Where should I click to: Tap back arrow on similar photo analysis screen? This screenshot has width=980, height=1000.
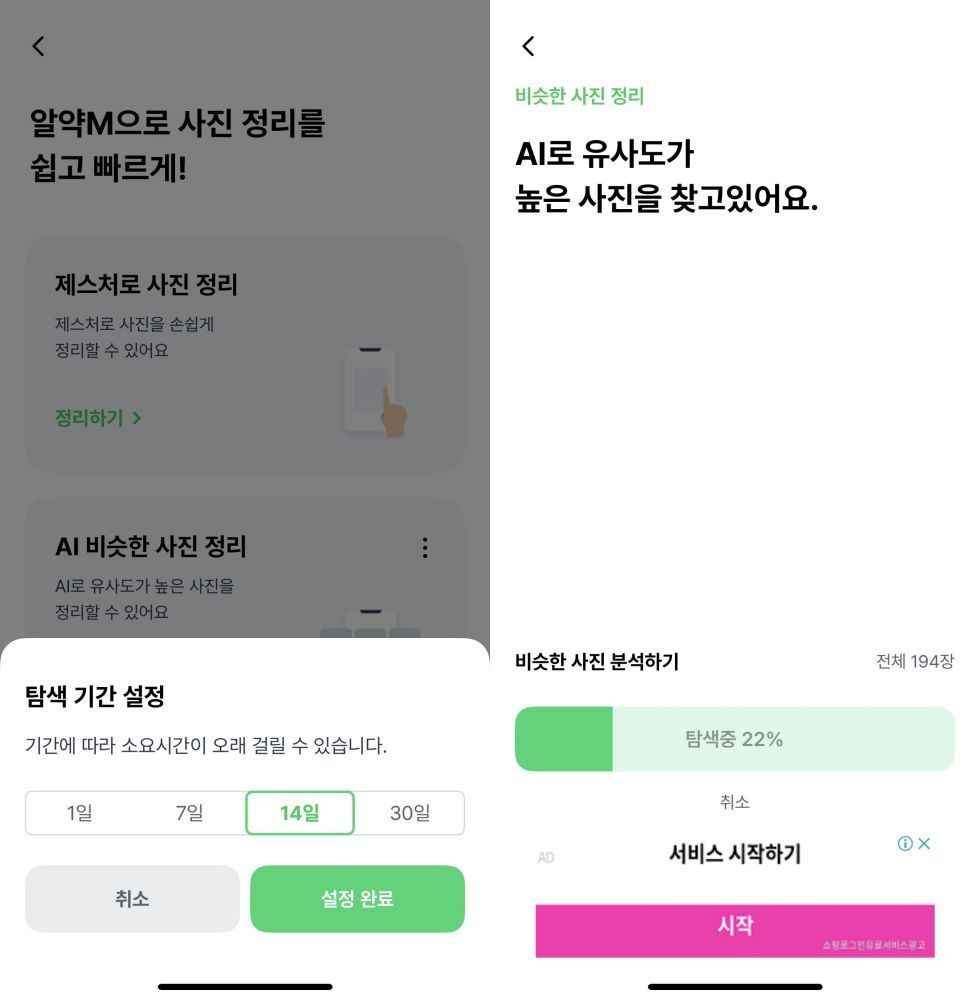tap(528, 46)
